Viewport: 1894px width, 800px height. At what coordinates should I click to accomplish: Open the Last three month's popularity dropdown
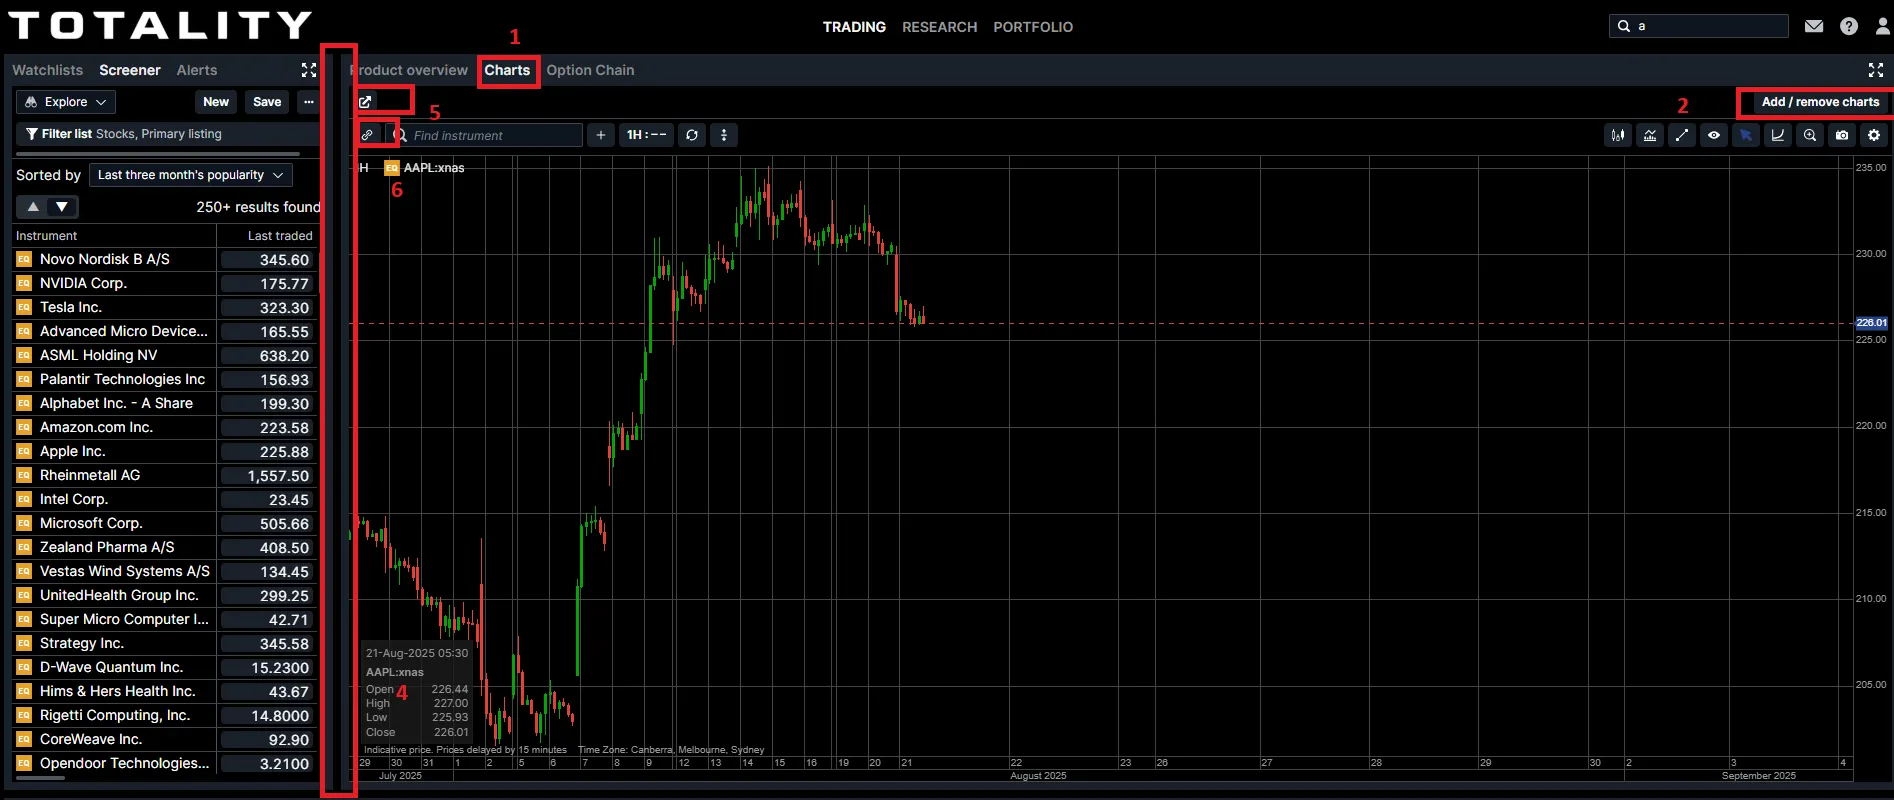pyautogui.click(x=190, y=175)
